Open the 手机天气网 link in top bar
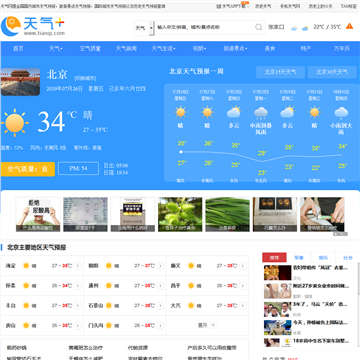The height and width of the screenshot is (360, 360). (290, 6)
